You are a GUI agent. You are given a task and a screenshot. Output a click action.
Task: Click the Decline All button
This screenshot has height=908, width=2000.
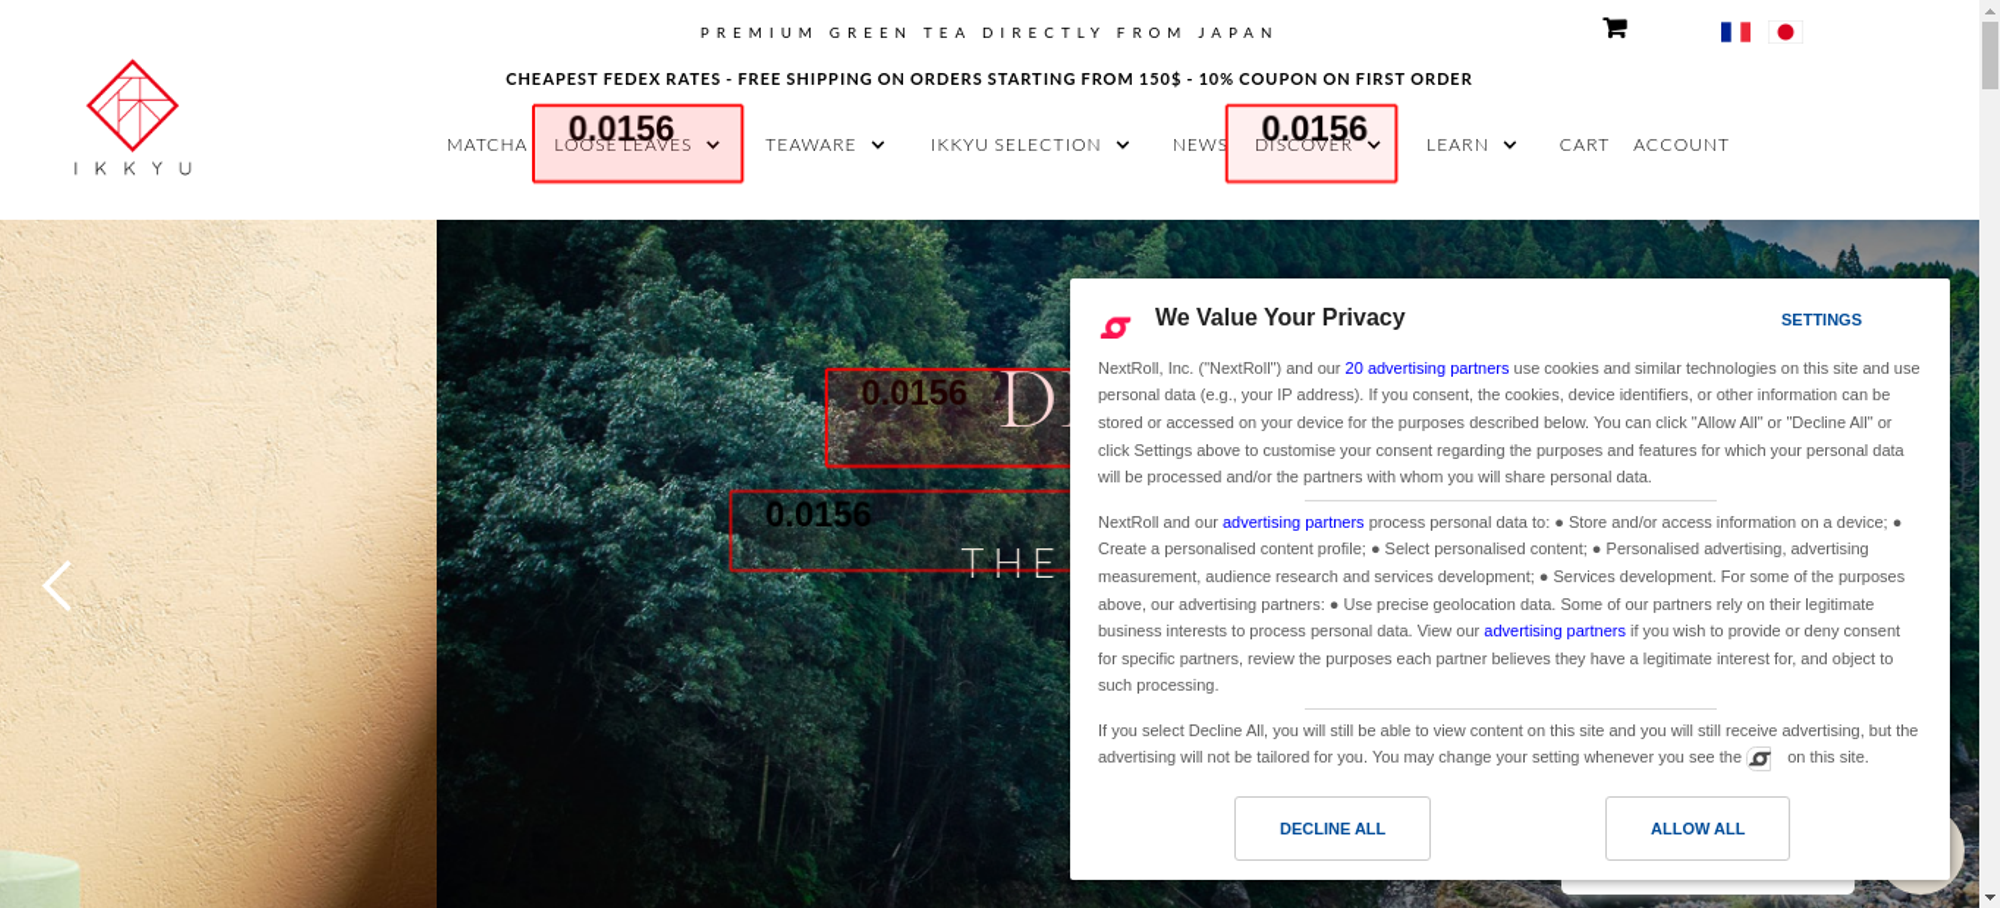tap(1332, 828)
